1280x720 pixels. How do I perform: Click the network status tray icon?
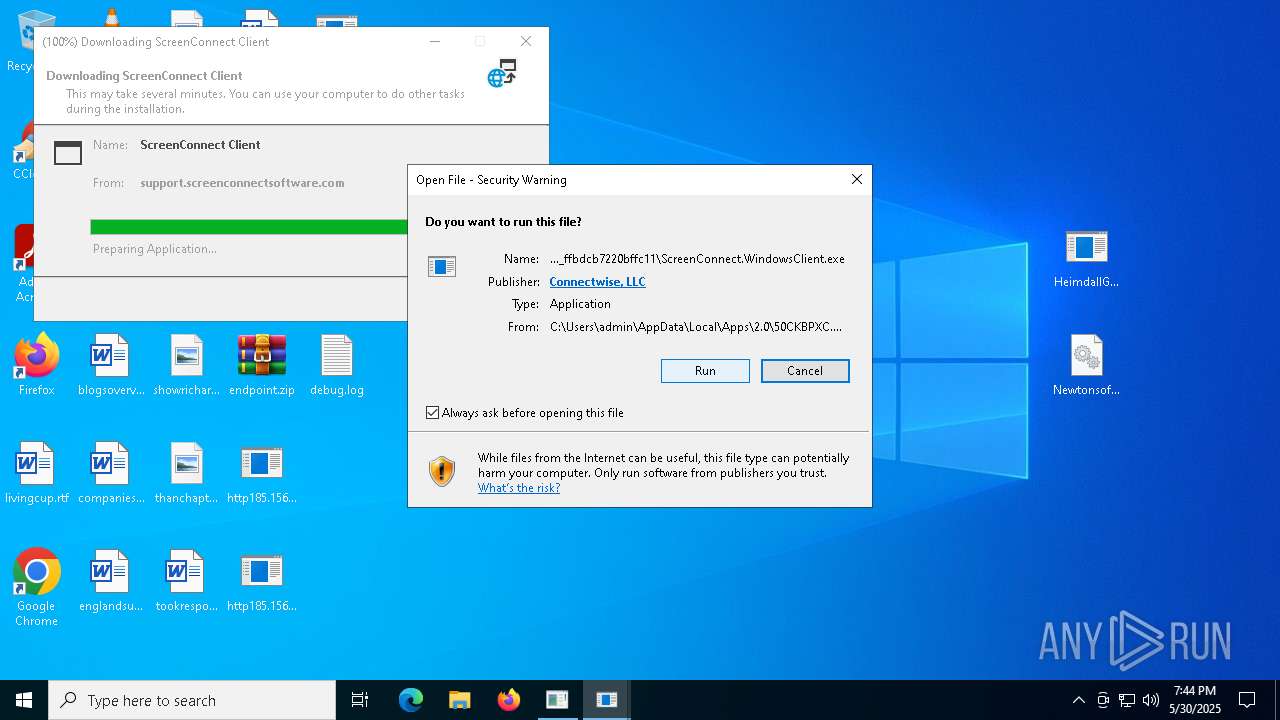tap(1127, 700)
